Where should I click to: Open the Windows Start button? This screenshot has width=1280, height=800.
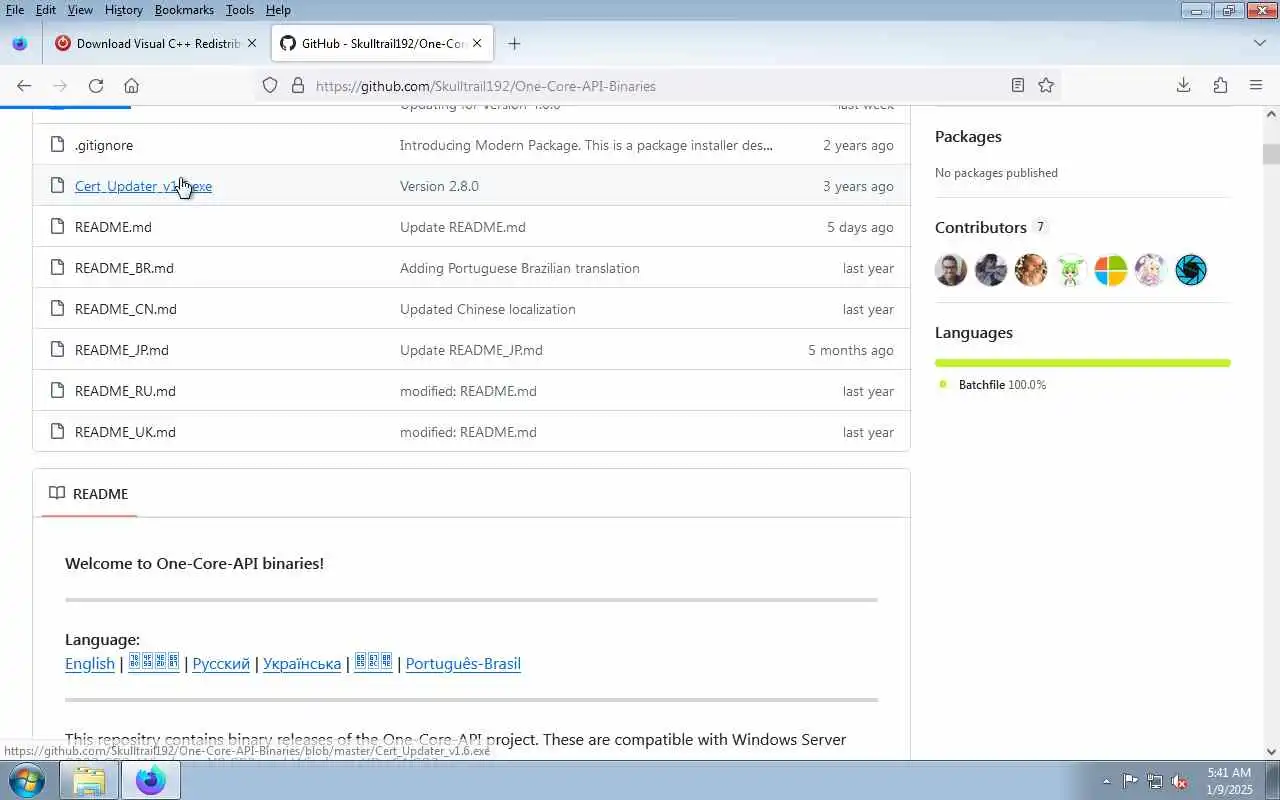point(26,780)
